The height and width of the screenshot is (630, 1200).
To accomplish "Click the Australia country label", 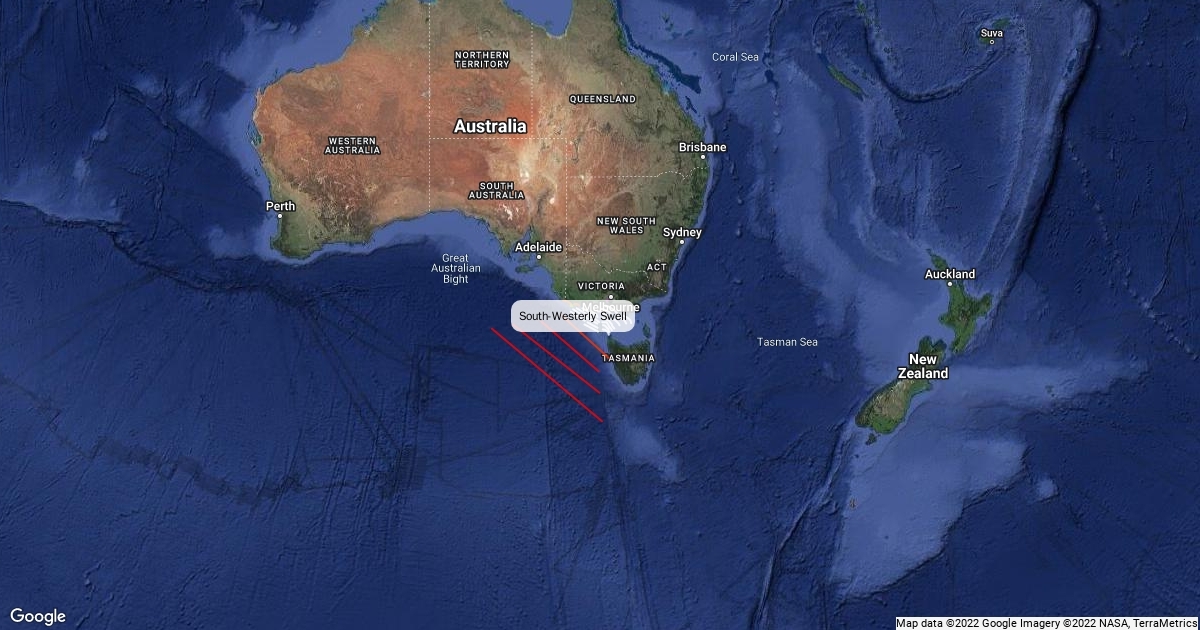I will click(490, 127).
